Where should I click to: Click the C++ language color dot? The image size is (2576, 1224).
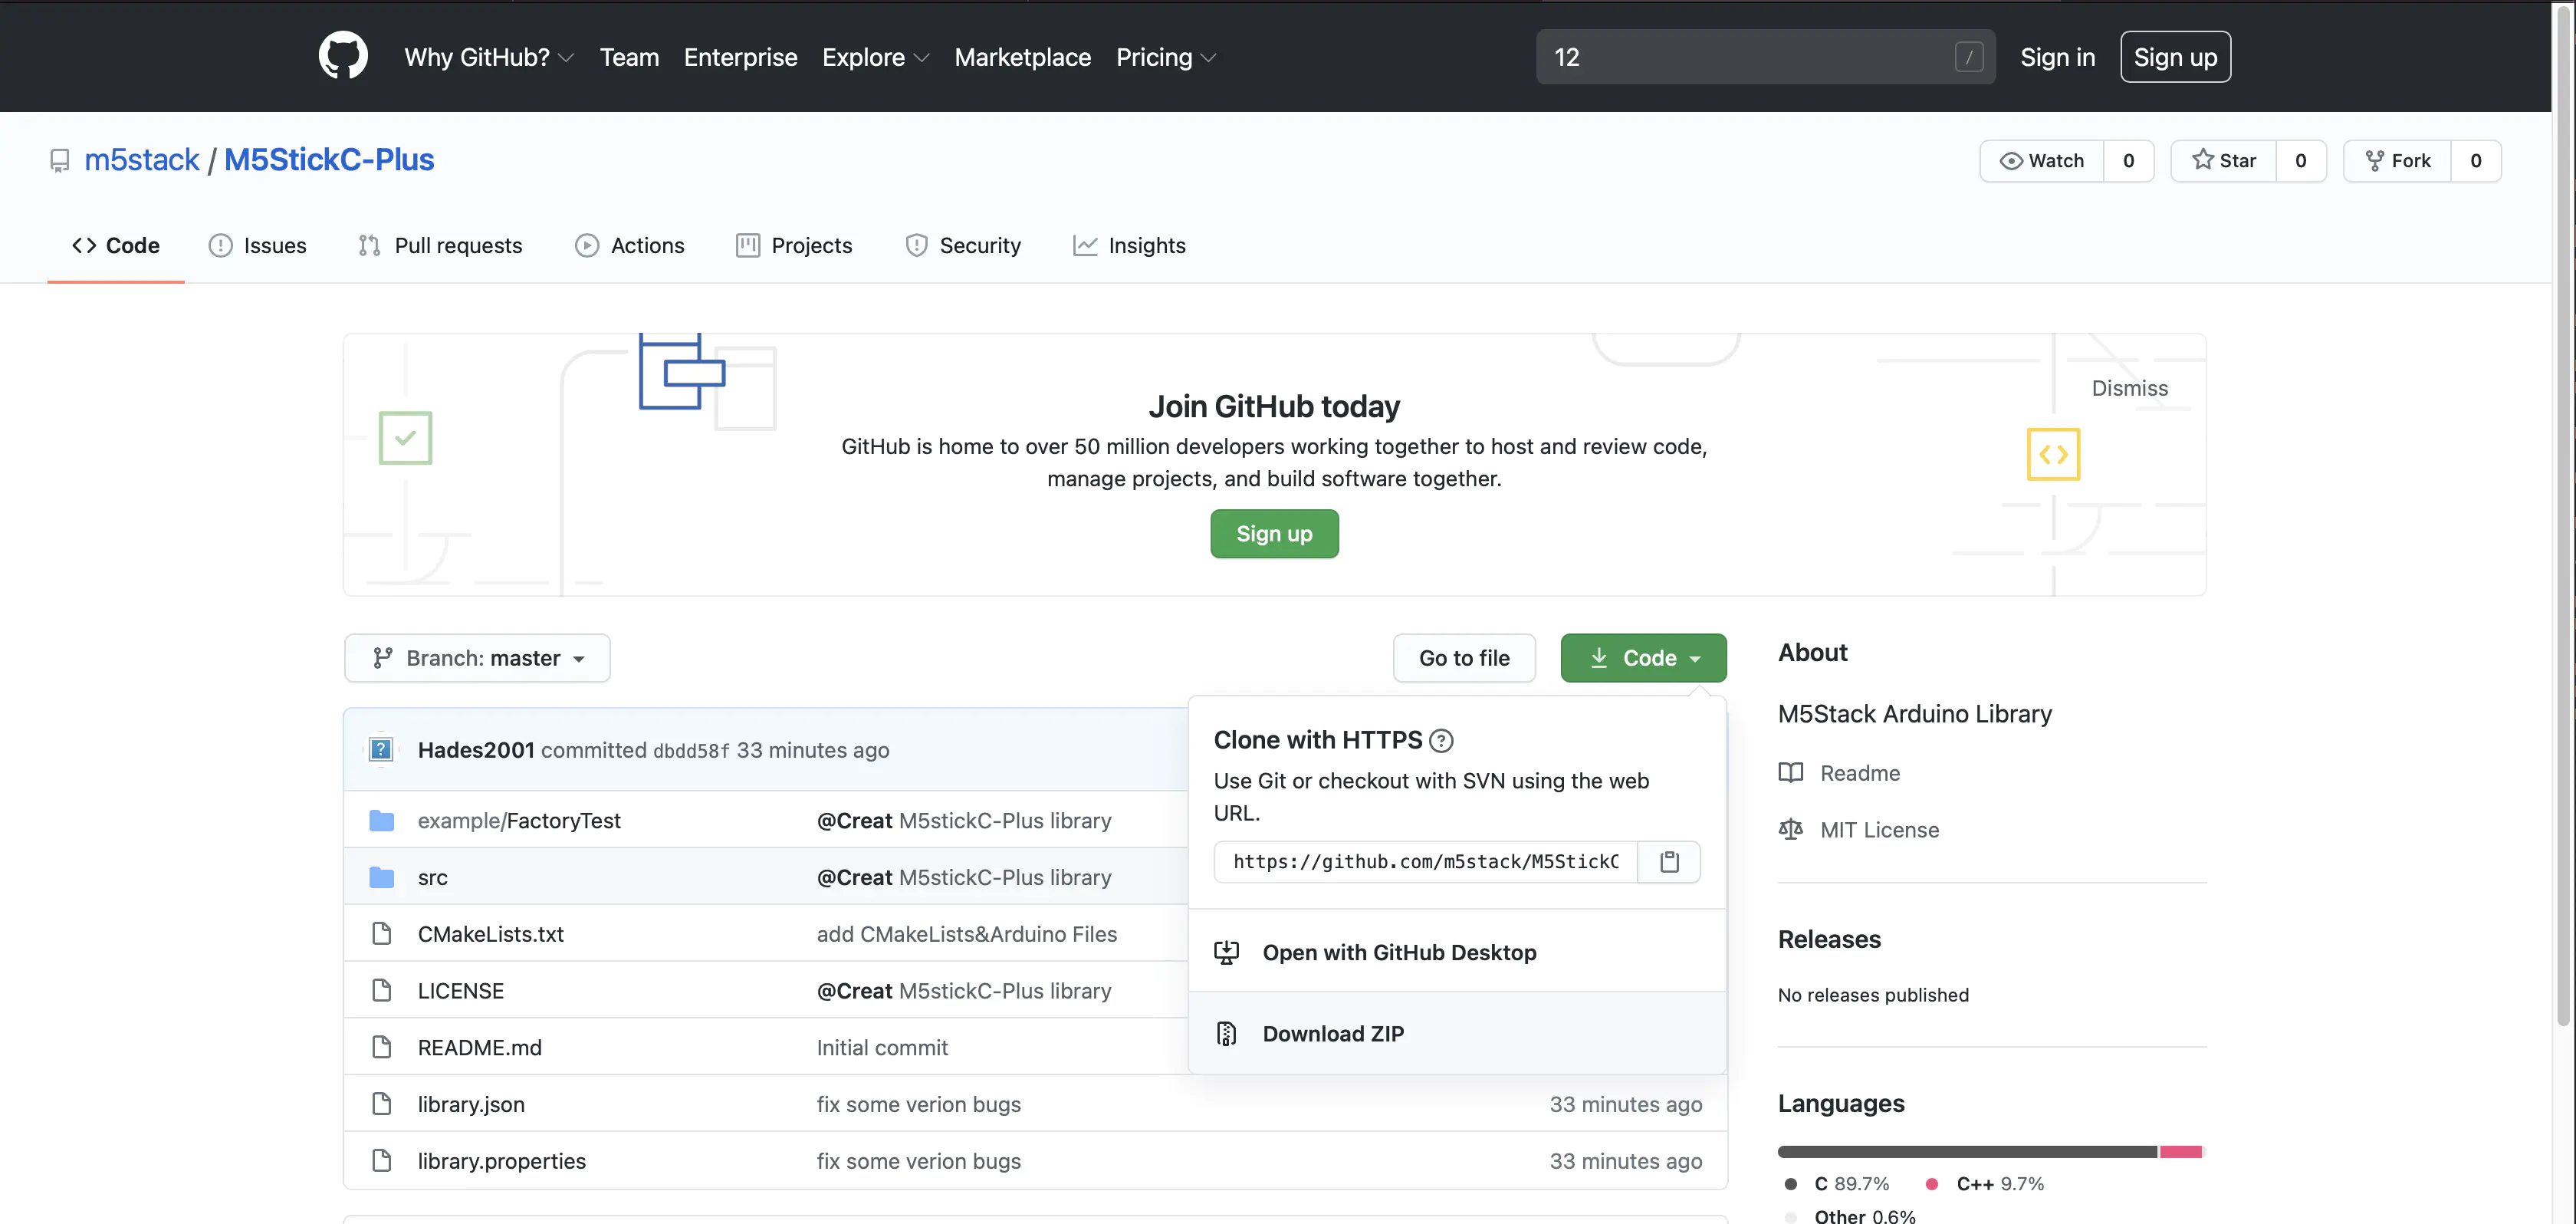pos(1932,1184)
